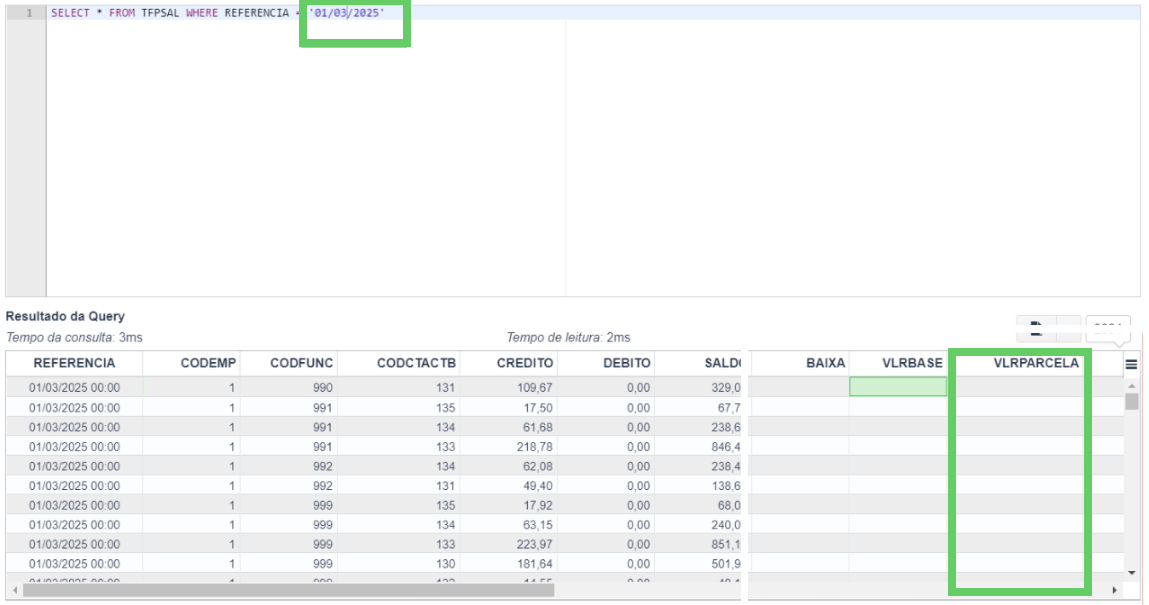
Task: Select the SALDO cell 851,1
Action: click(x=698, y=544)
